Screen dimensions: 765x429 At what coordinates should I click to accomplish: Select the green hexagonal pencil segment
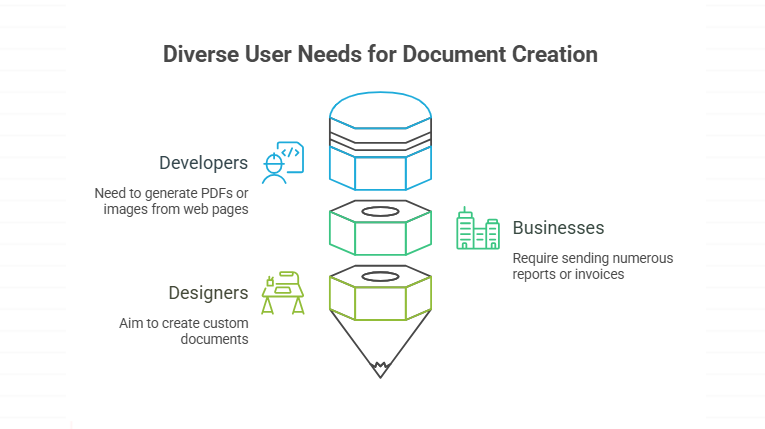coord(380,238)
